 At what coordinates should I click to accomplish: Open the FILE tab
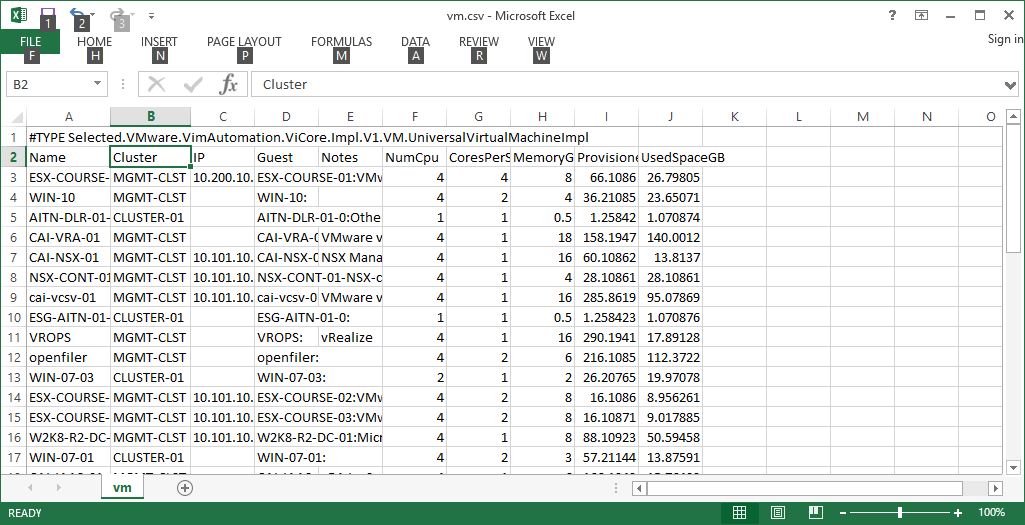(30, 42)
